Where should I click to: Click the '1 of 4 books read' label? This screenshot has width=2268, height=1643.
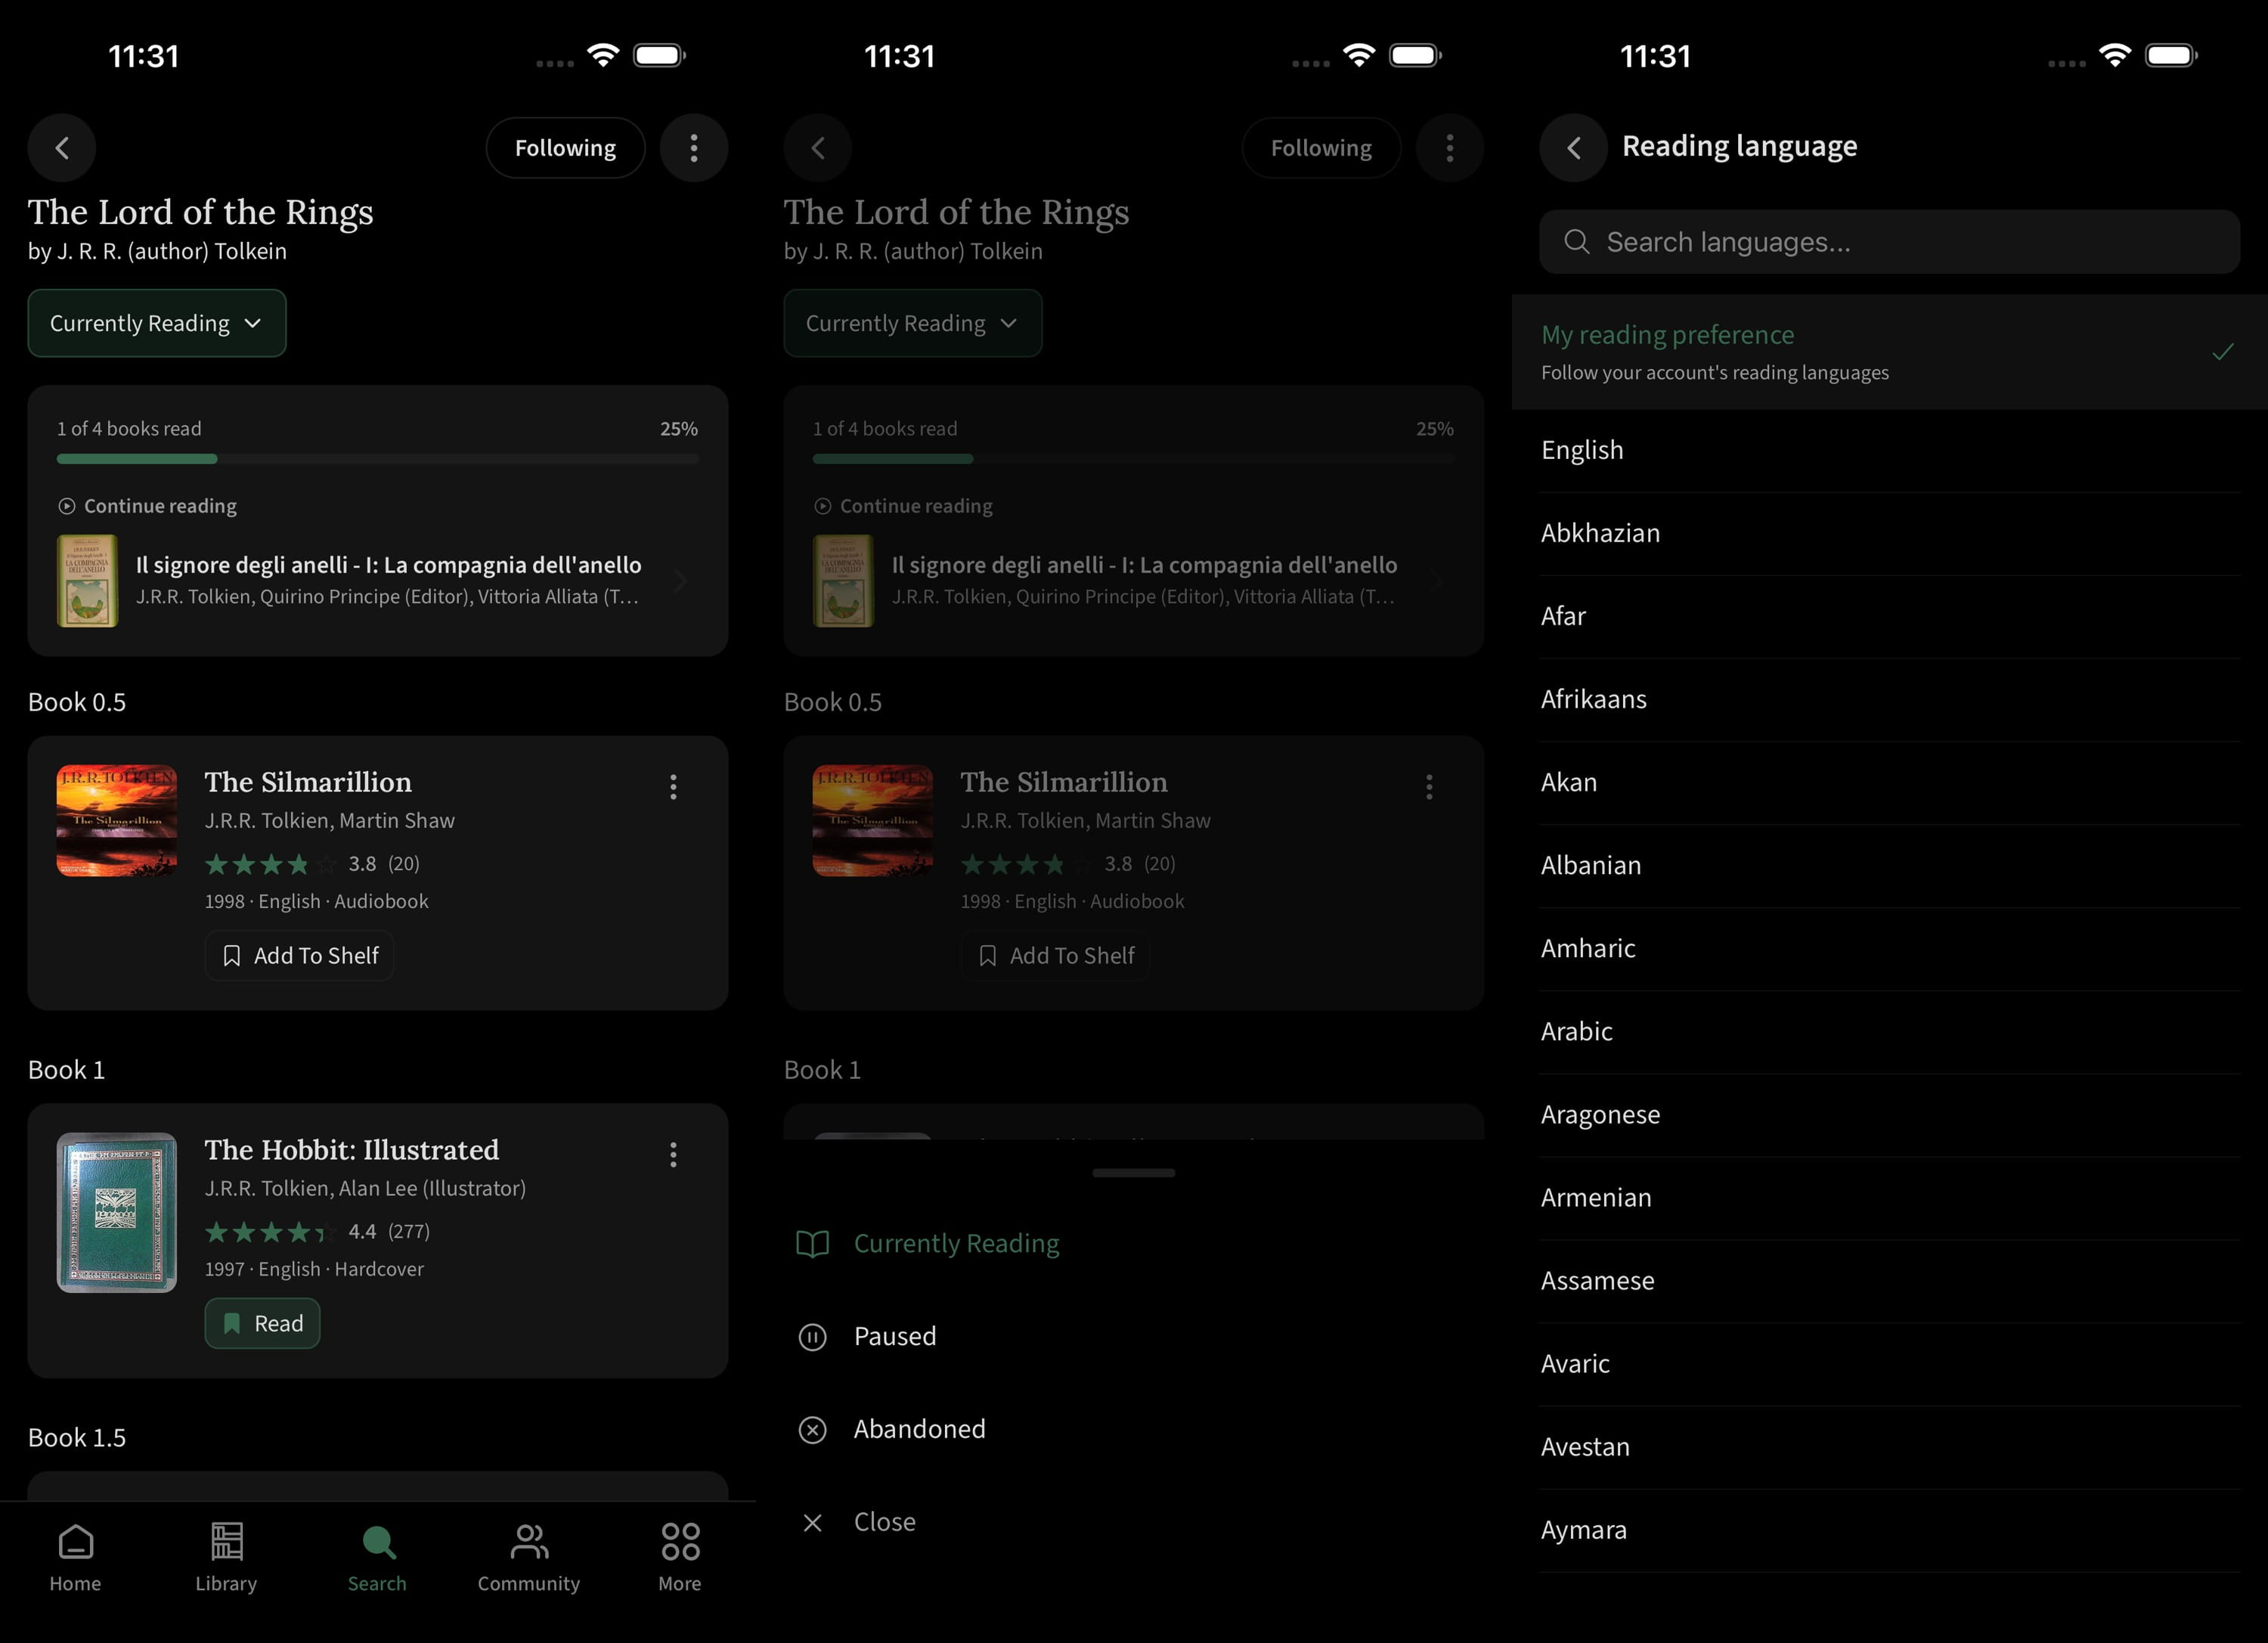pyautogui.click(x=129, y=429)
